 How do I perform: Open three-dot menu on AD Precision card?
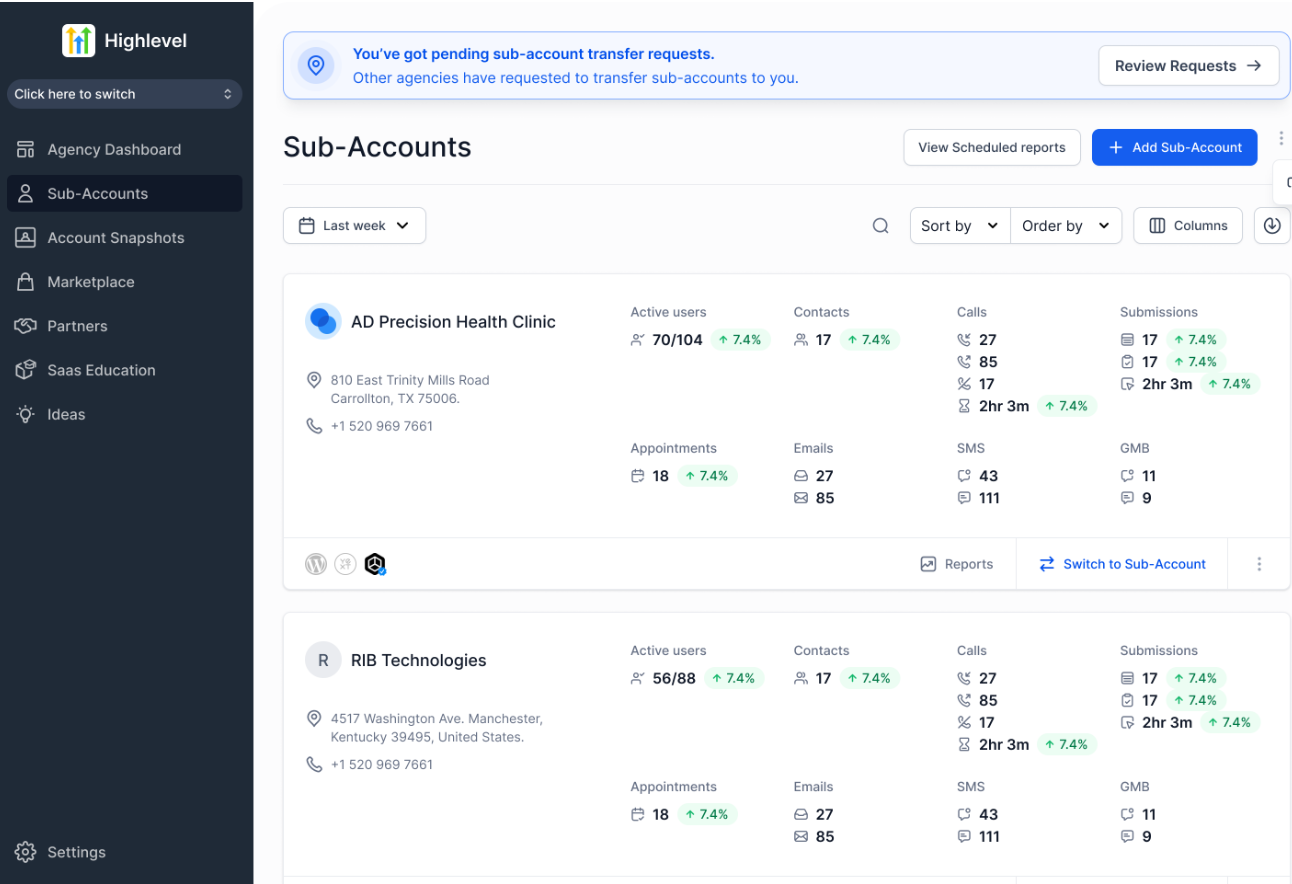(1259, 564)
